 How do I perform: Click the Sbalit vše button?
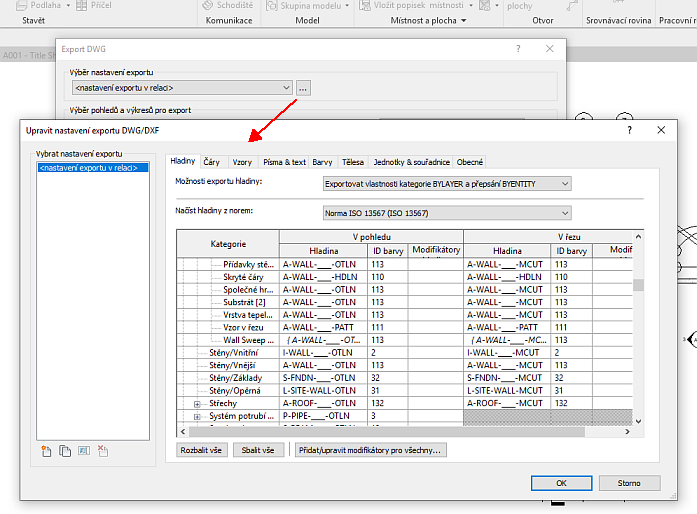(x=258, y=450)
